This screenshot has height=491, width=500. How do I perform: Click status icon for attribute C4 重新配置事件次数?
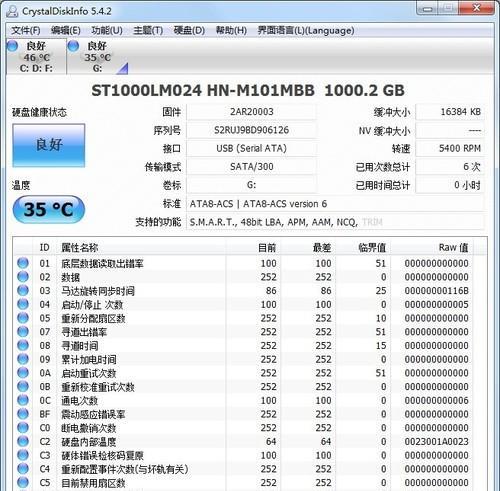(23, 468)
